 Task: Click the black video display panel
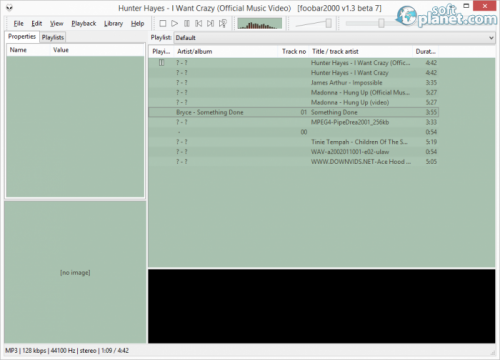pyautogui.click(x=322, y=306)
